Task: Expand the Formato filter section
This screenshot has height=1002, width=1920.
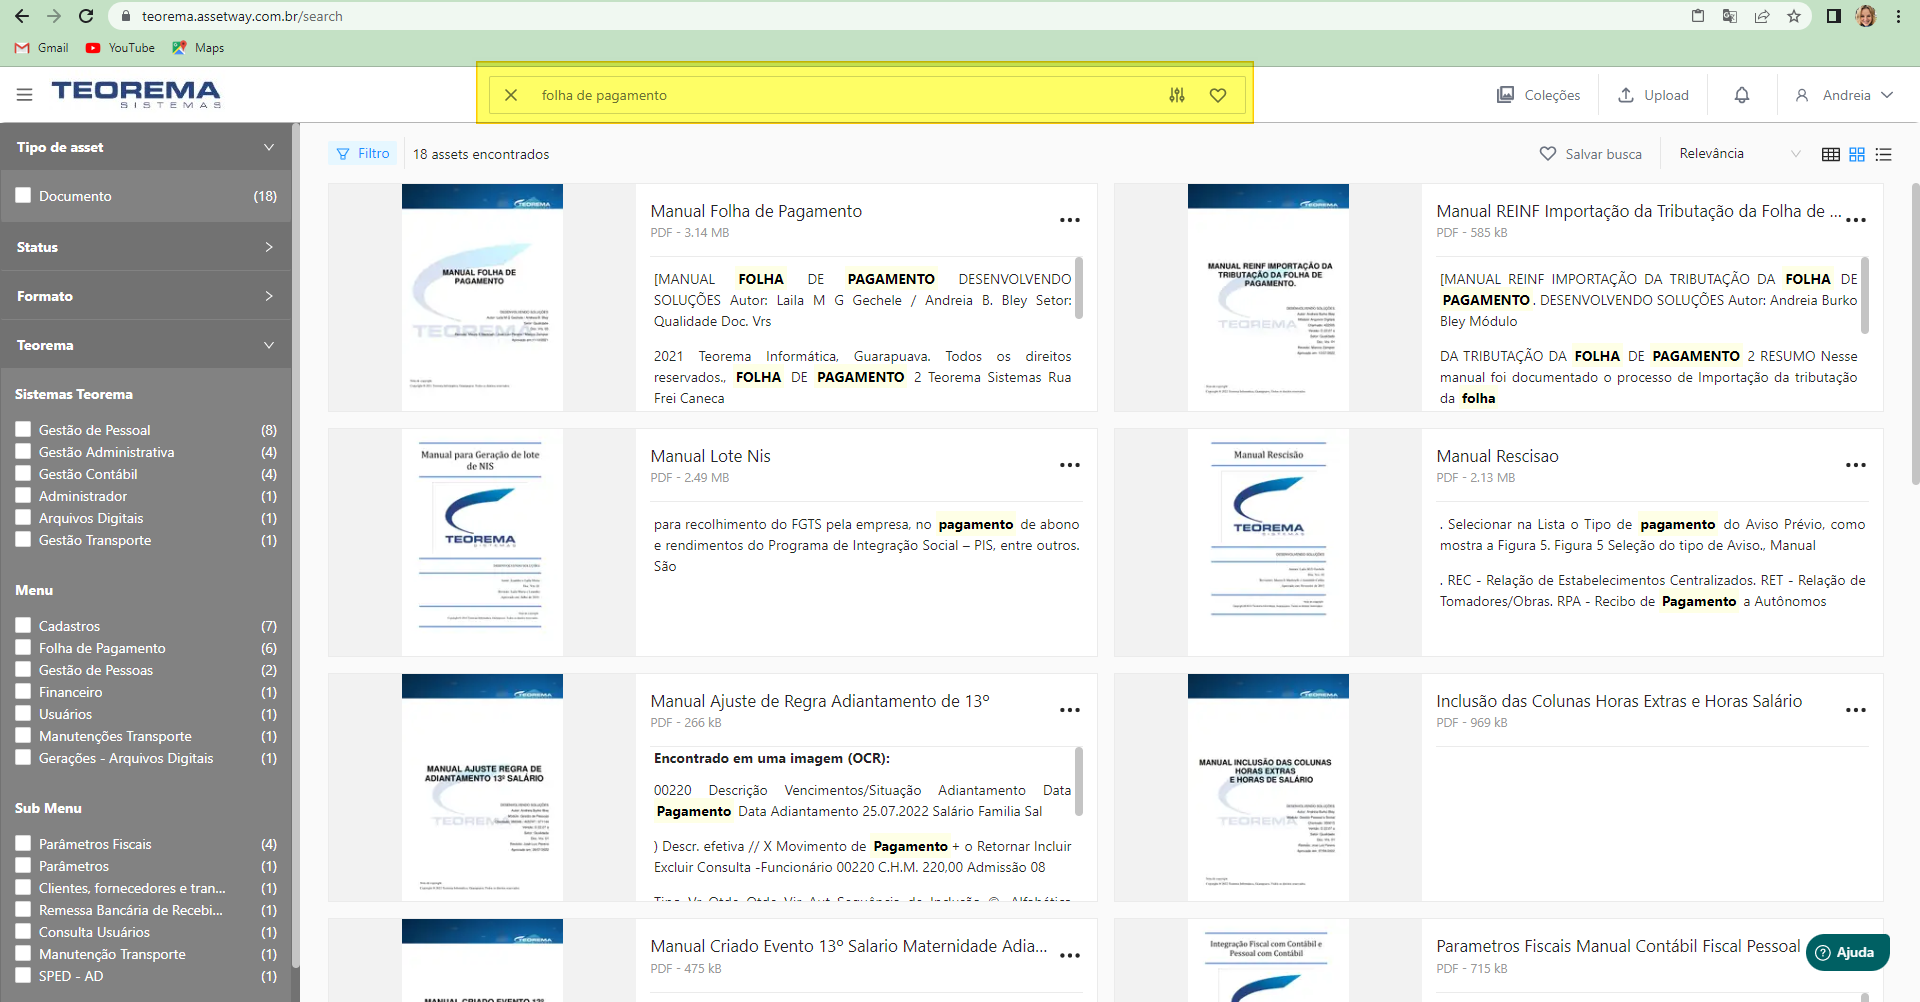Action: [146, 296]
